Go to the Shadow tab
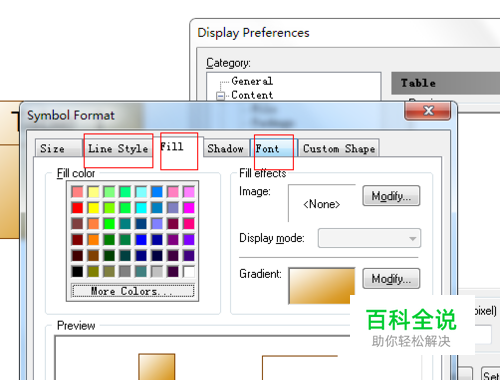 pyautogui.click(x=226, y=148)
